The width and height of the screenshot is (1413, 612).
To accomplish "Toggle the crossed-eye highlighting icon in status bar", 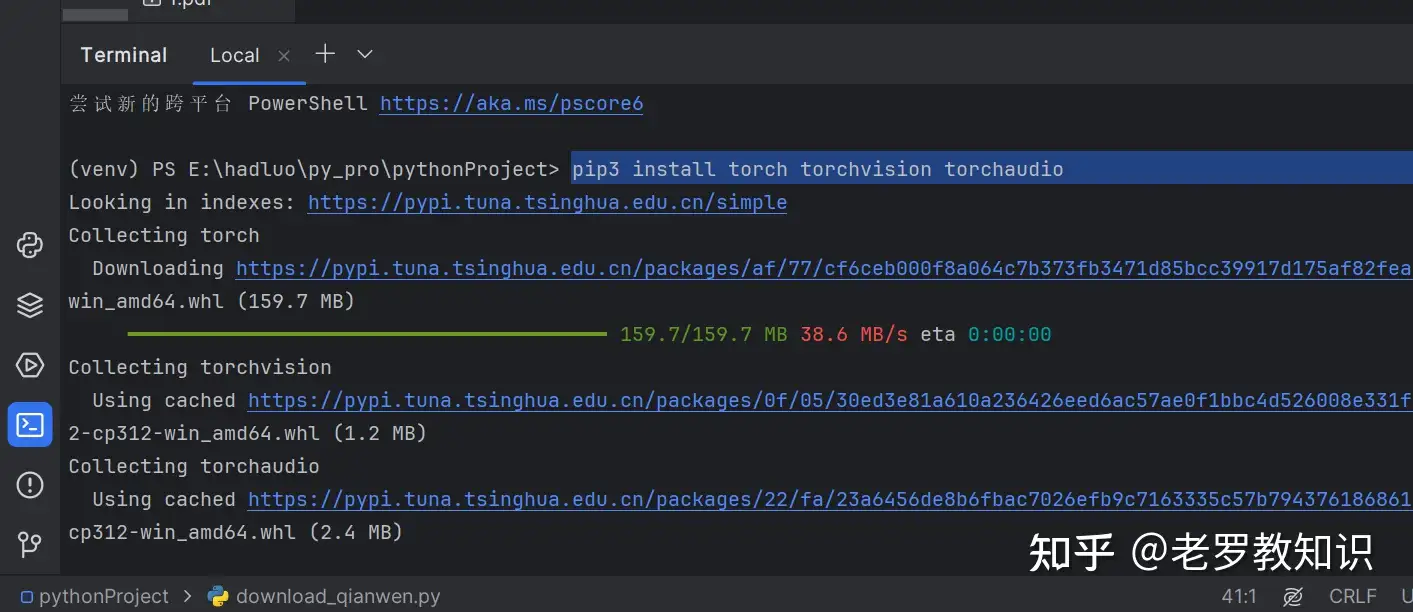I will 1292,595.
